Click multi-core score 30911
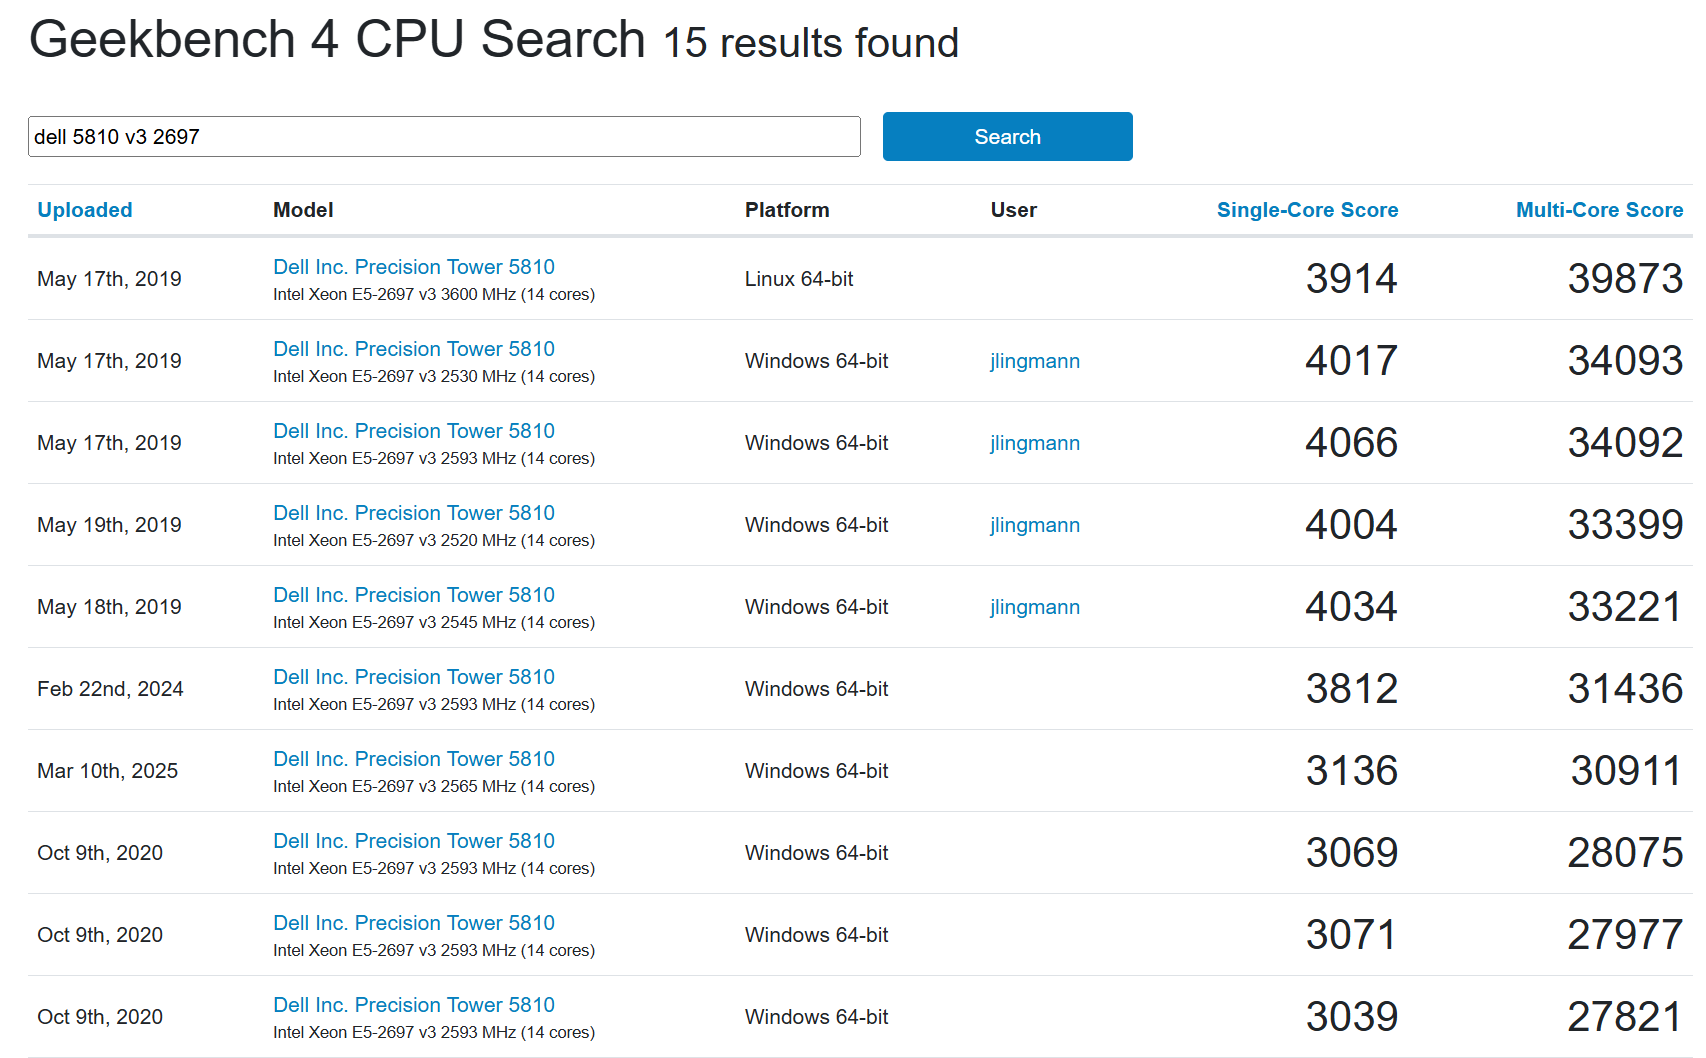This screenshot has width=1706, height=1058. coord(1626,771)
